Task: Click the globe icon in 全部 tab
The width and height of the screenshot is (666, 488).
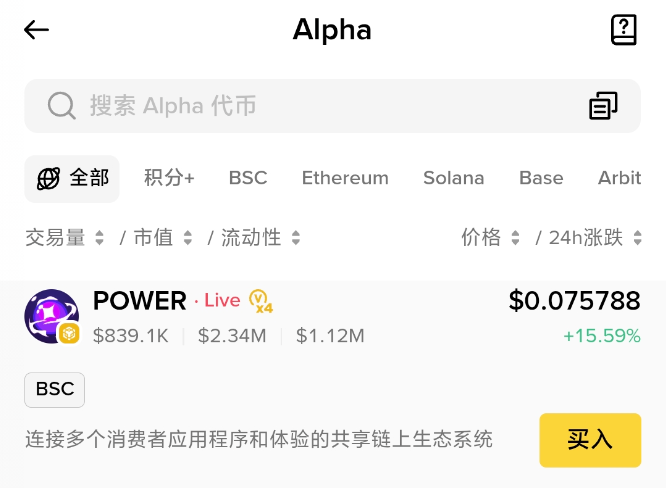Action: pos(48,179)
